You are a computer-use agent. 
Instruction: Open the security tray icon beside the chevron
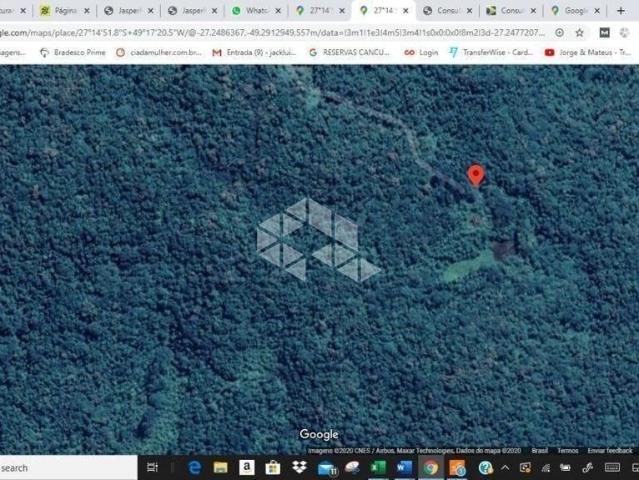tap(525, 468)
